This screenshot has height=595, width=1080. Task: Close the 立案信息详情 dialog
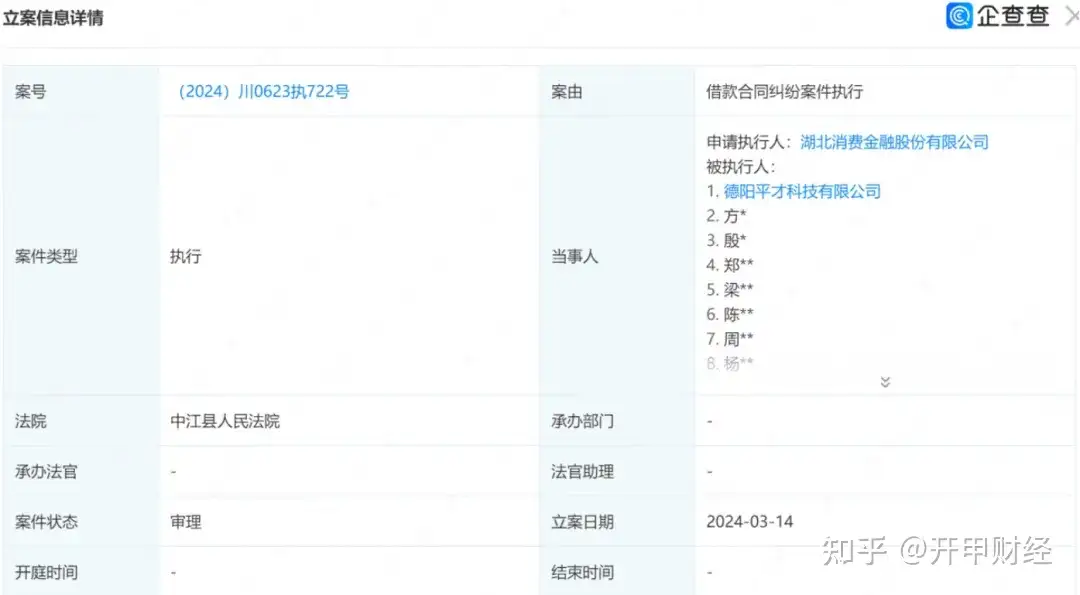[x=1072, y=17]
